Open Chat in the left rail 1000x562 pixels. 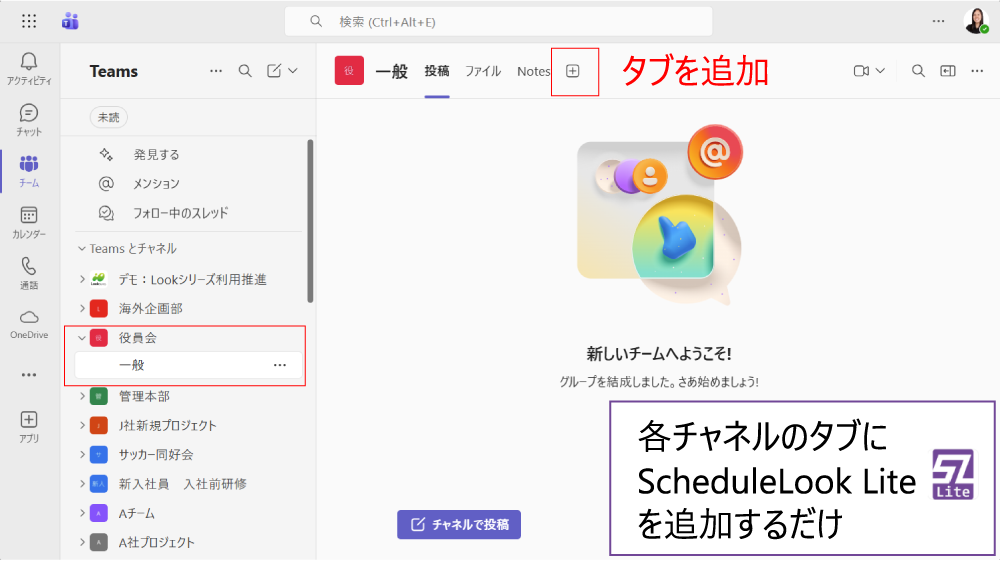click(x=29, y=114)
